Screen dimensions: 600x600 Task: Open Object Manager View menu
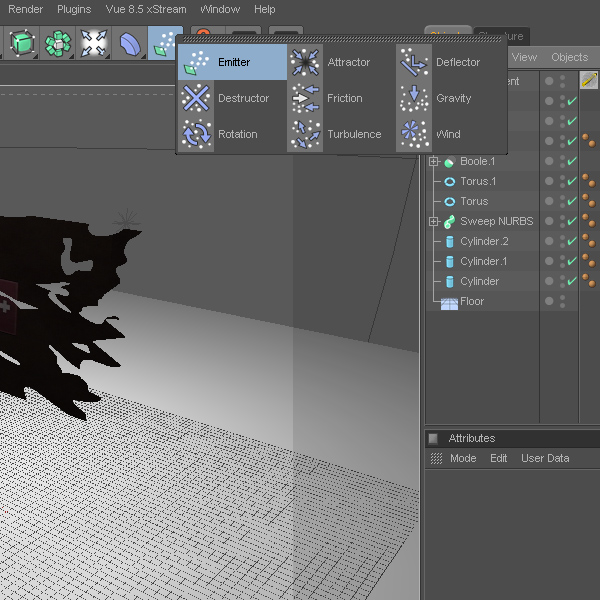pyautogui.click(x=524, y=57)
